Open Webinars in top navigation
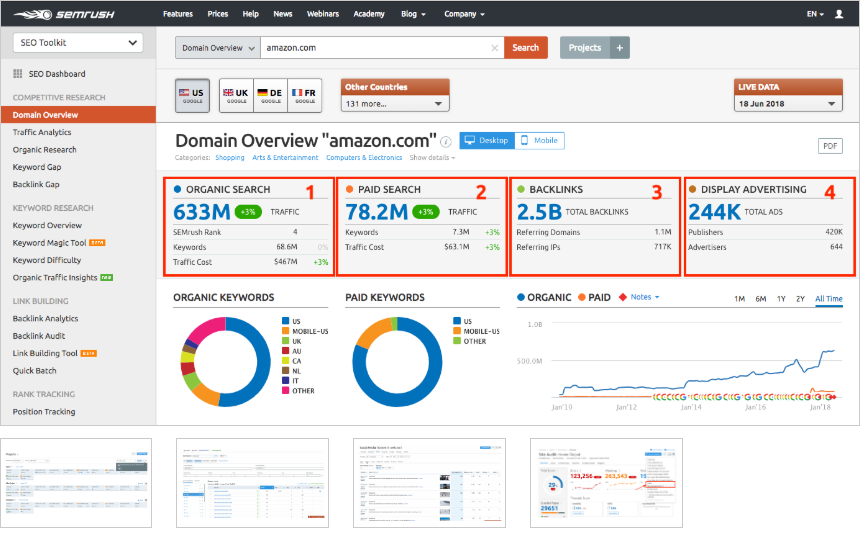 pos(323,14)
